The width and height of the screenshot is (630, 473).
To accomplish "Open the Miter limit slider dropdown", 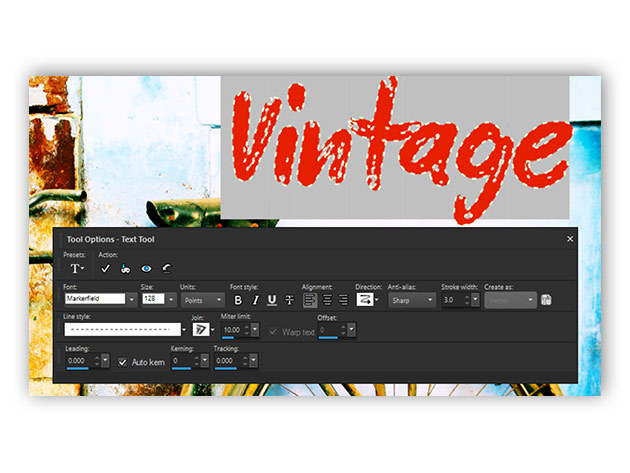I will coord(255,330).
